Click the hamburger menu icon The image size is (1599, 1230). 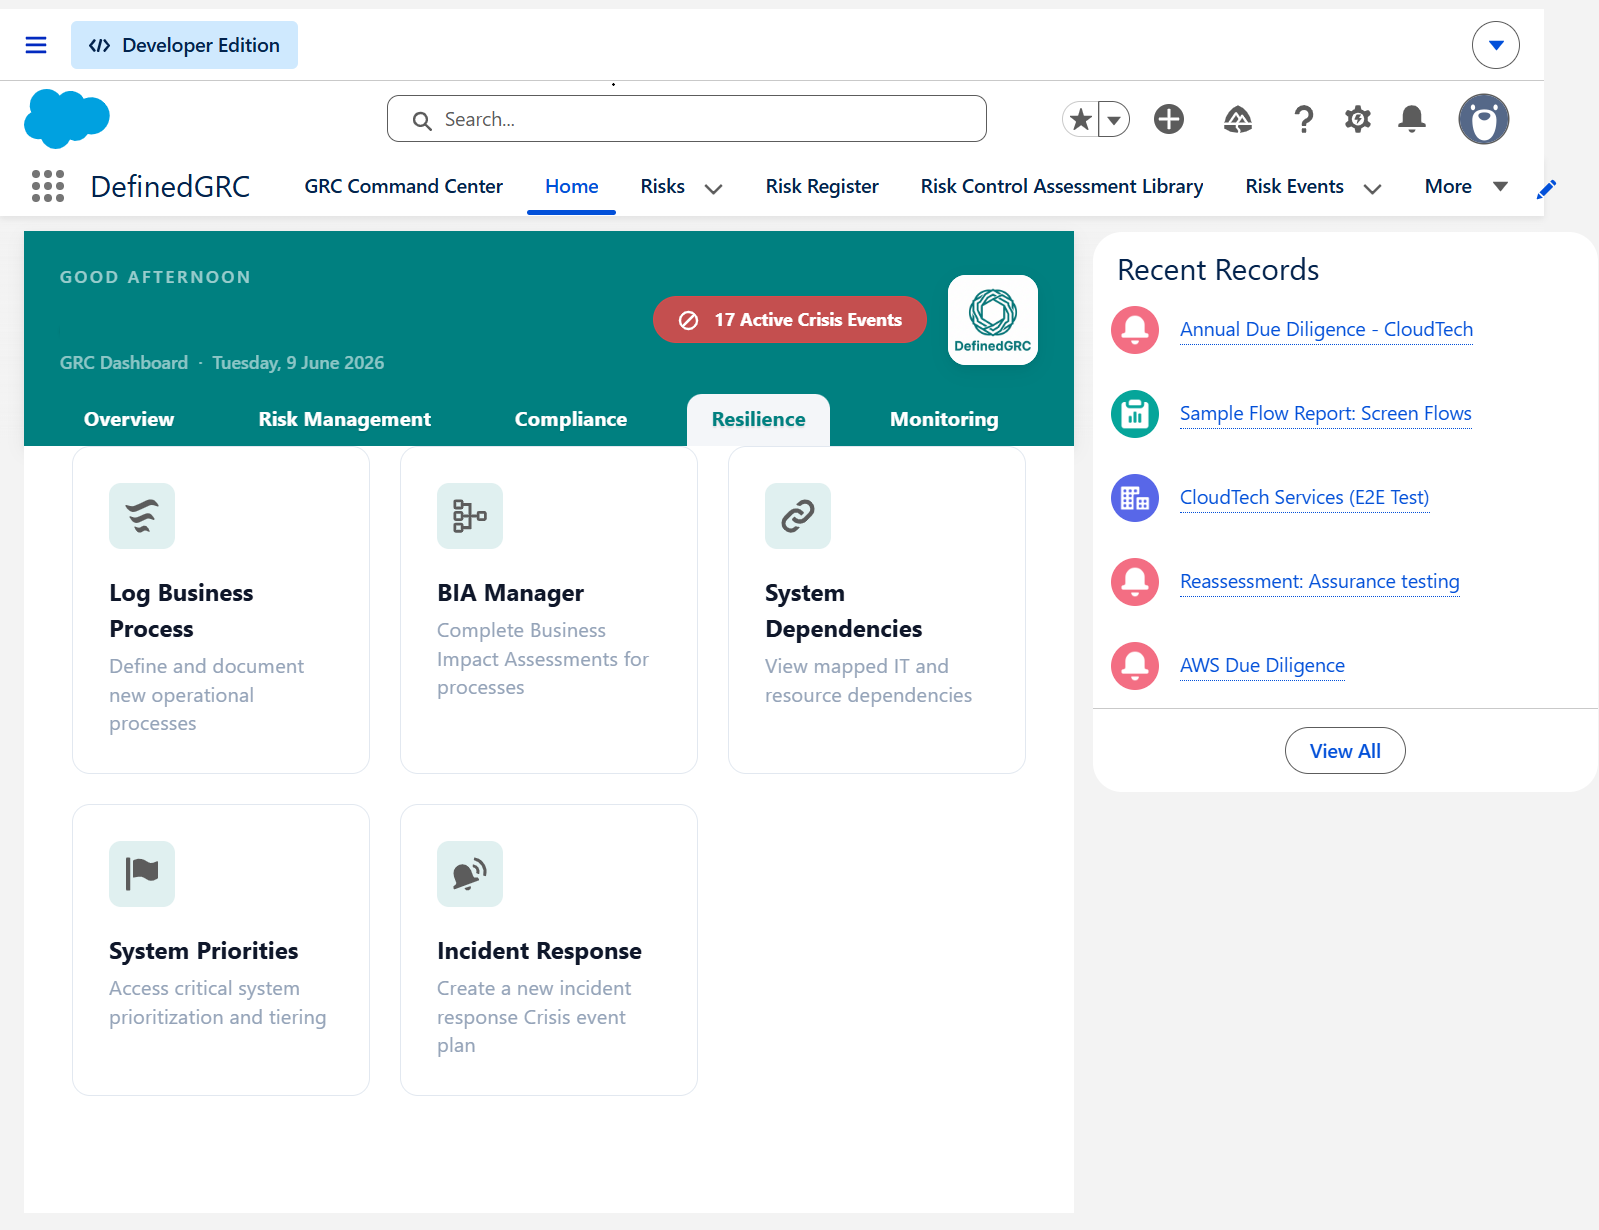click(x=36, y=45)
